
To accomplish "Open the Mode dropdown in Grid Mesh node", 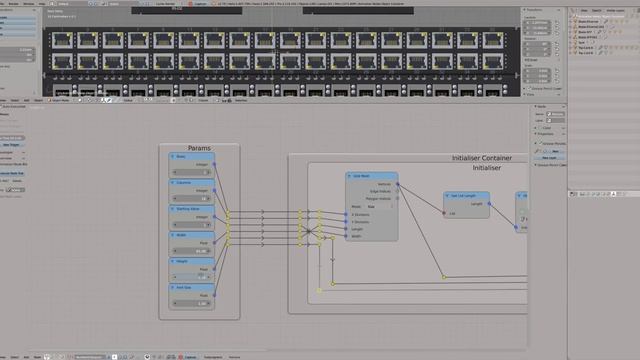I will point(380,207).
